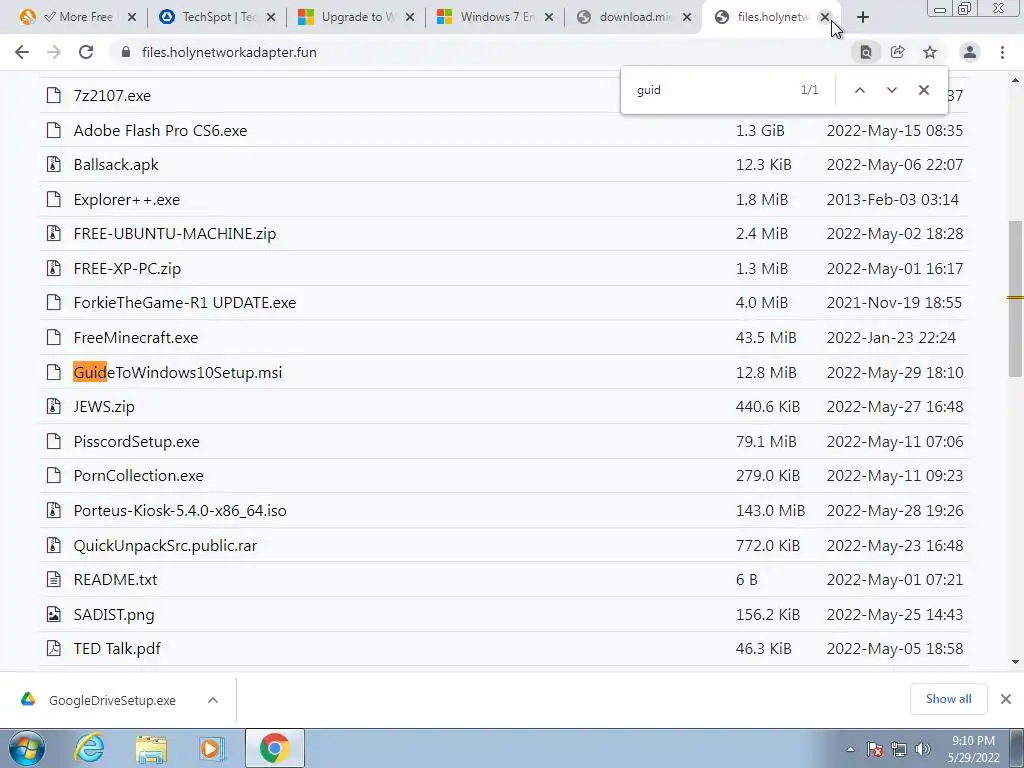Click the share page icon
The image size is (1024, 768).
click(898, 52)
